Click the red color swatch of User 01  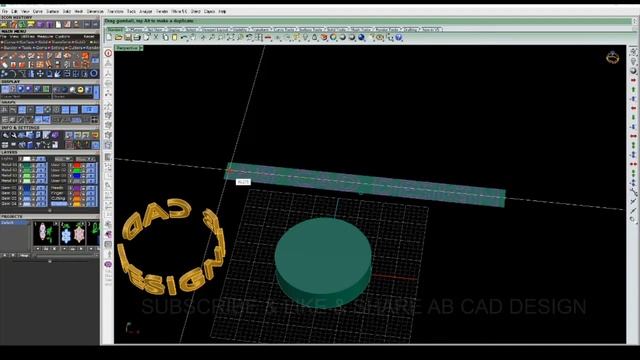pos(77,165)
